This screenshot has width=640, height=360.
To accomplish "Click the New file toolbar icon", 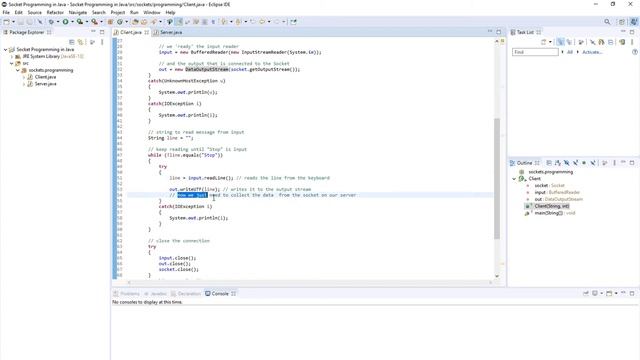I will 7,22.
